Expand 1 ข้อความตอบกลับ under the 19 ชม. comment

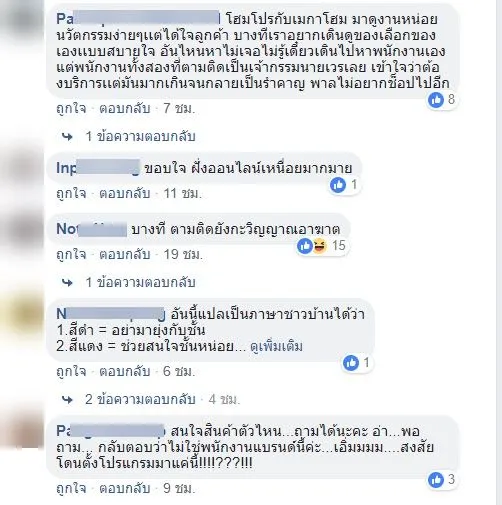(140, 283)
